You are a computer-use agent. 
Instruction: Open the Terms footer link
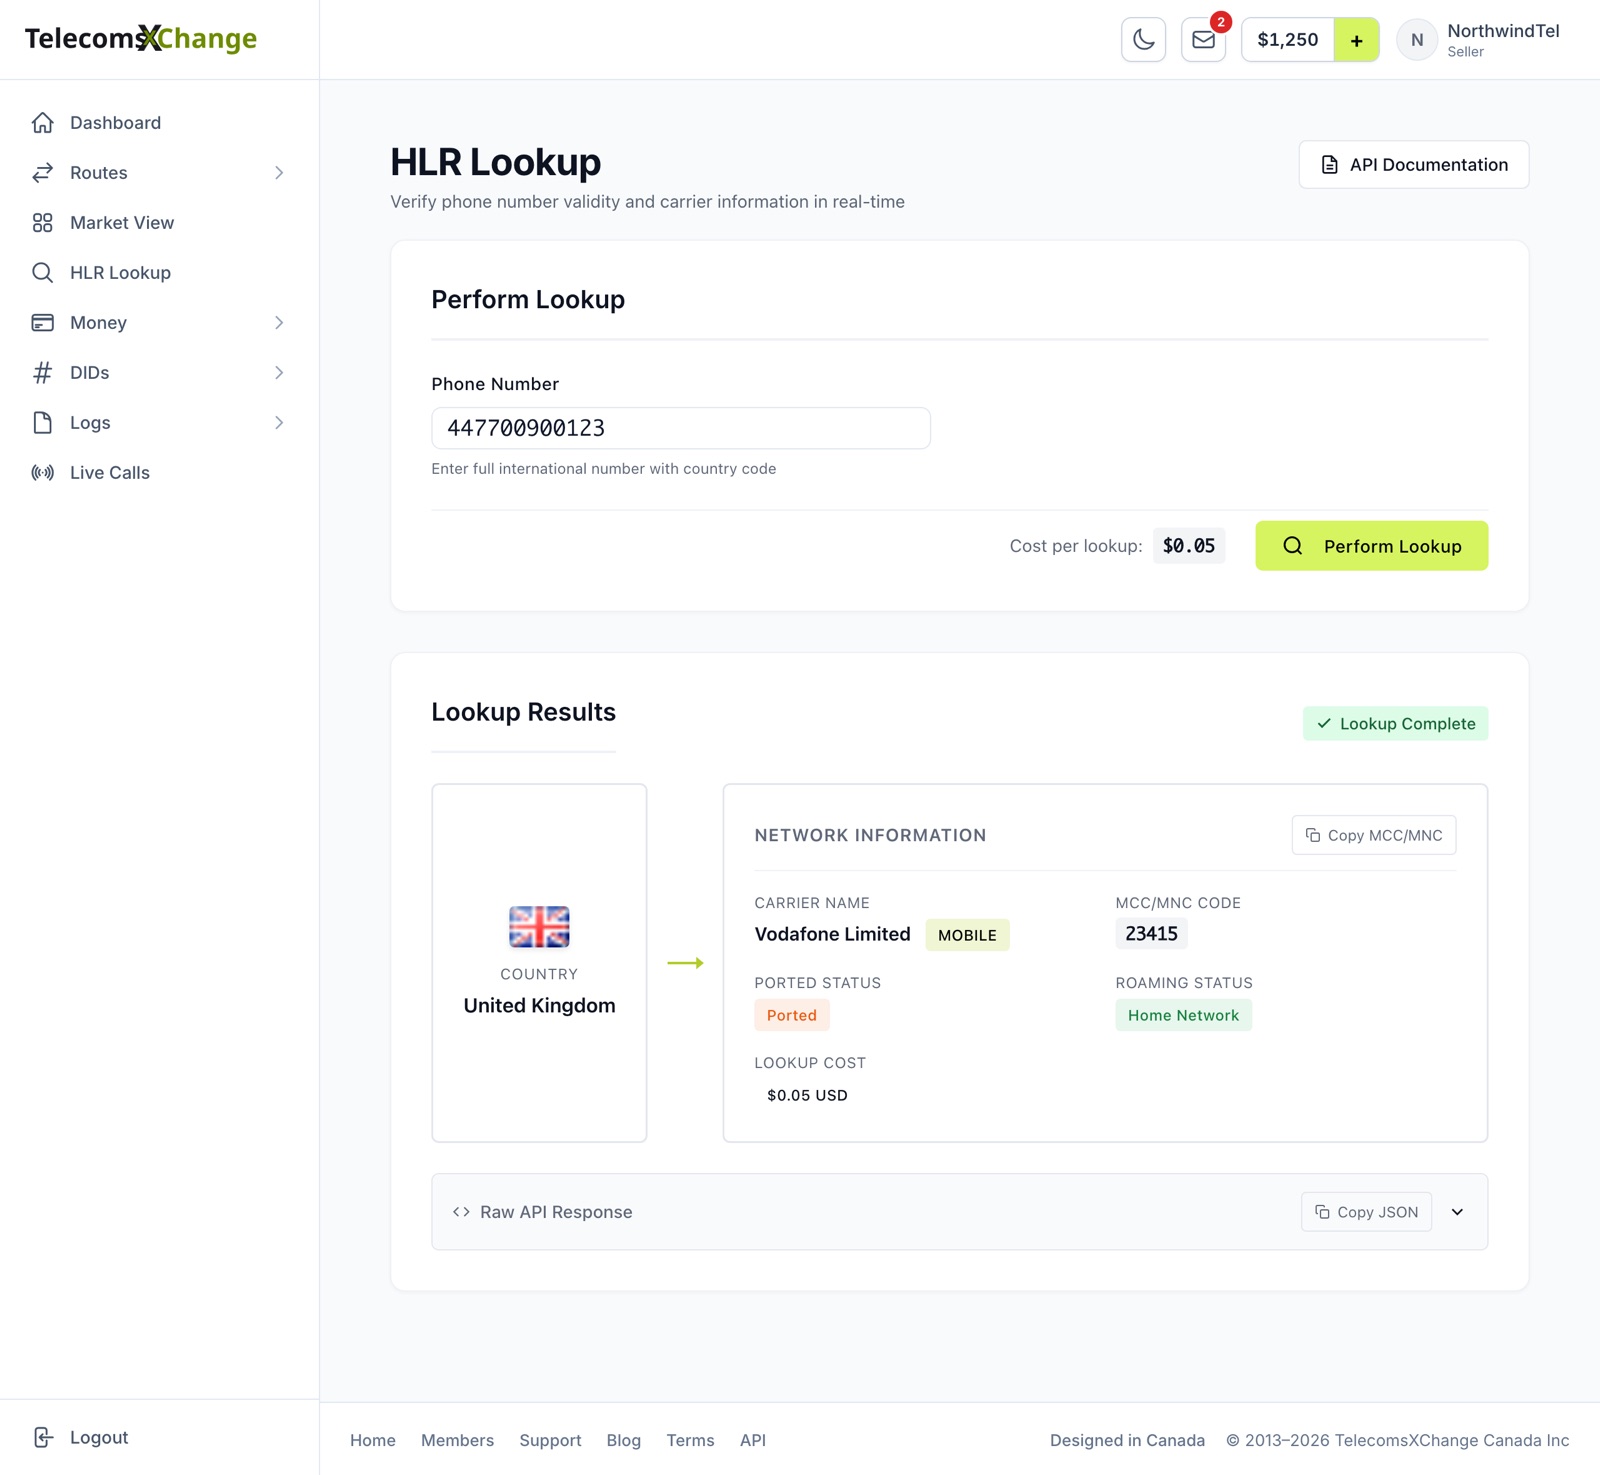click(x=690, y=1440)
